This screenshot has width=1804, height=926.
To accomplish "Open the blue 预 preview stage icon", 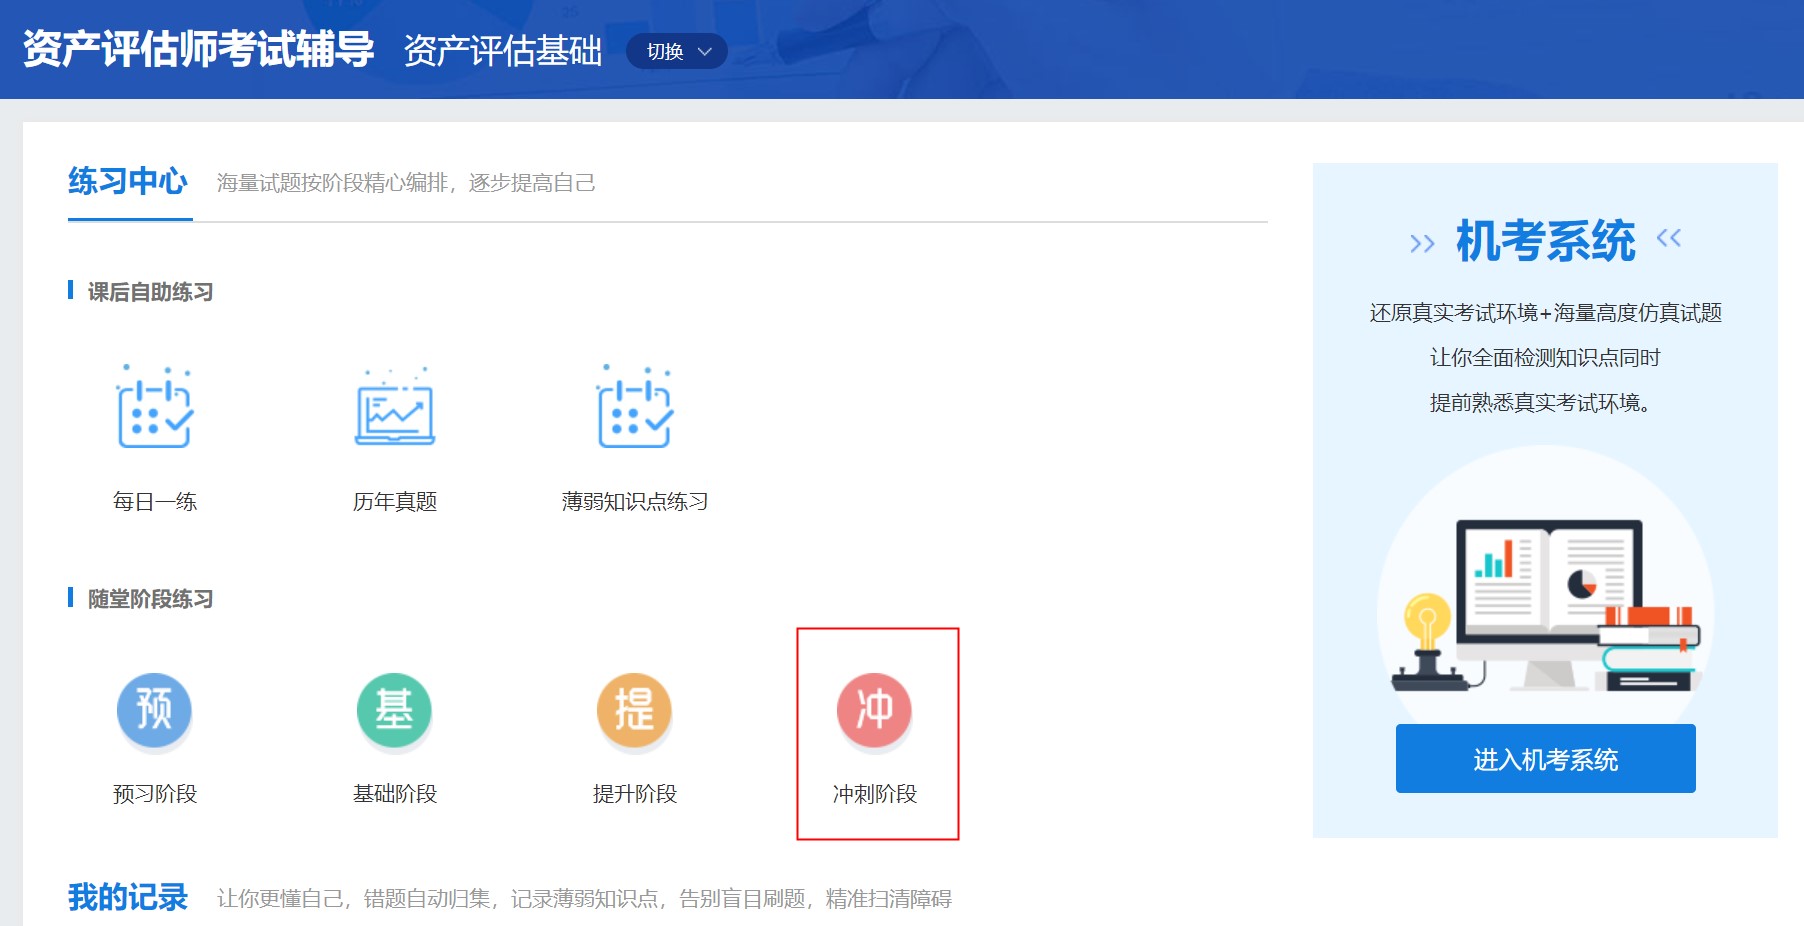I will pos(154,710).
